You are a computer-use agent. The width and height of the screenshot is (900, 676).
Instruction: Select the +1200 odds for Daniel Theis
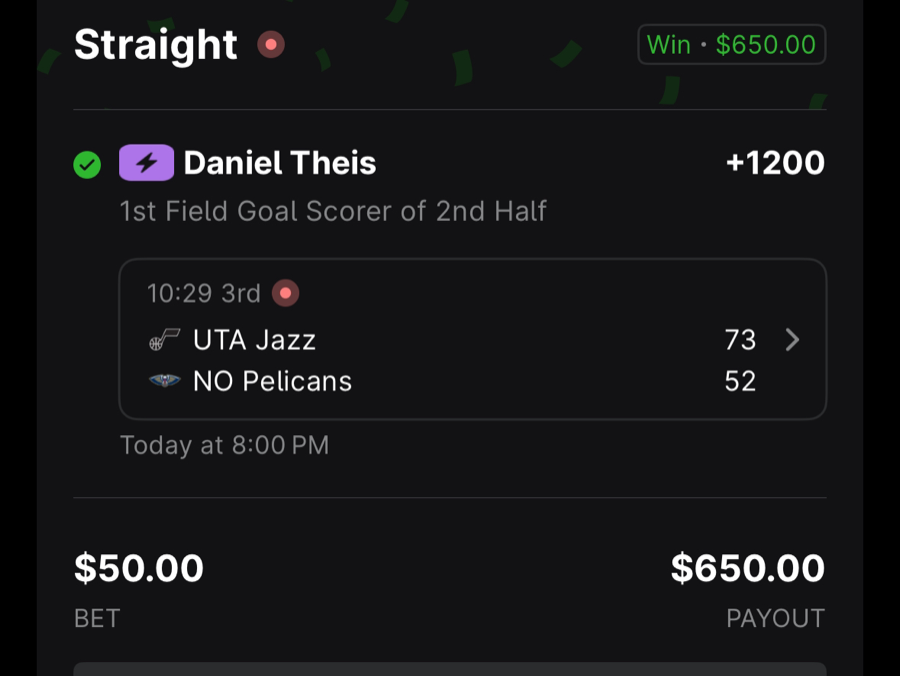pyautogui.click(x=775, y=162)
